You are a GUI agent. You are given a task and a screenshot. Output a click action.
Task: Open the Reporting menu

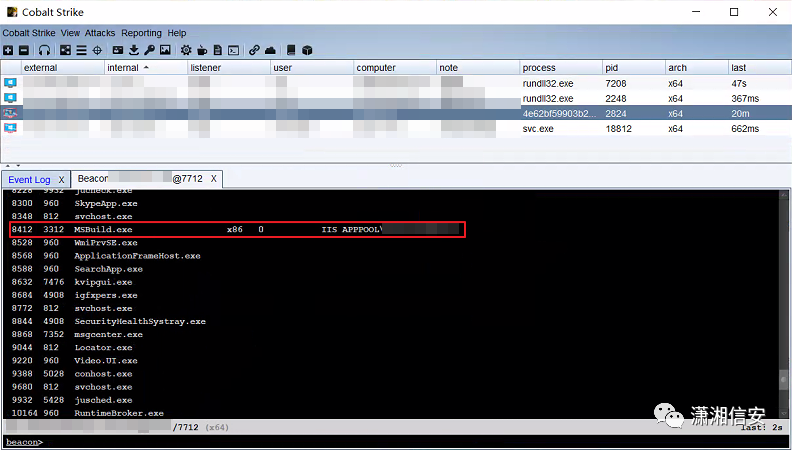(141, 33)
